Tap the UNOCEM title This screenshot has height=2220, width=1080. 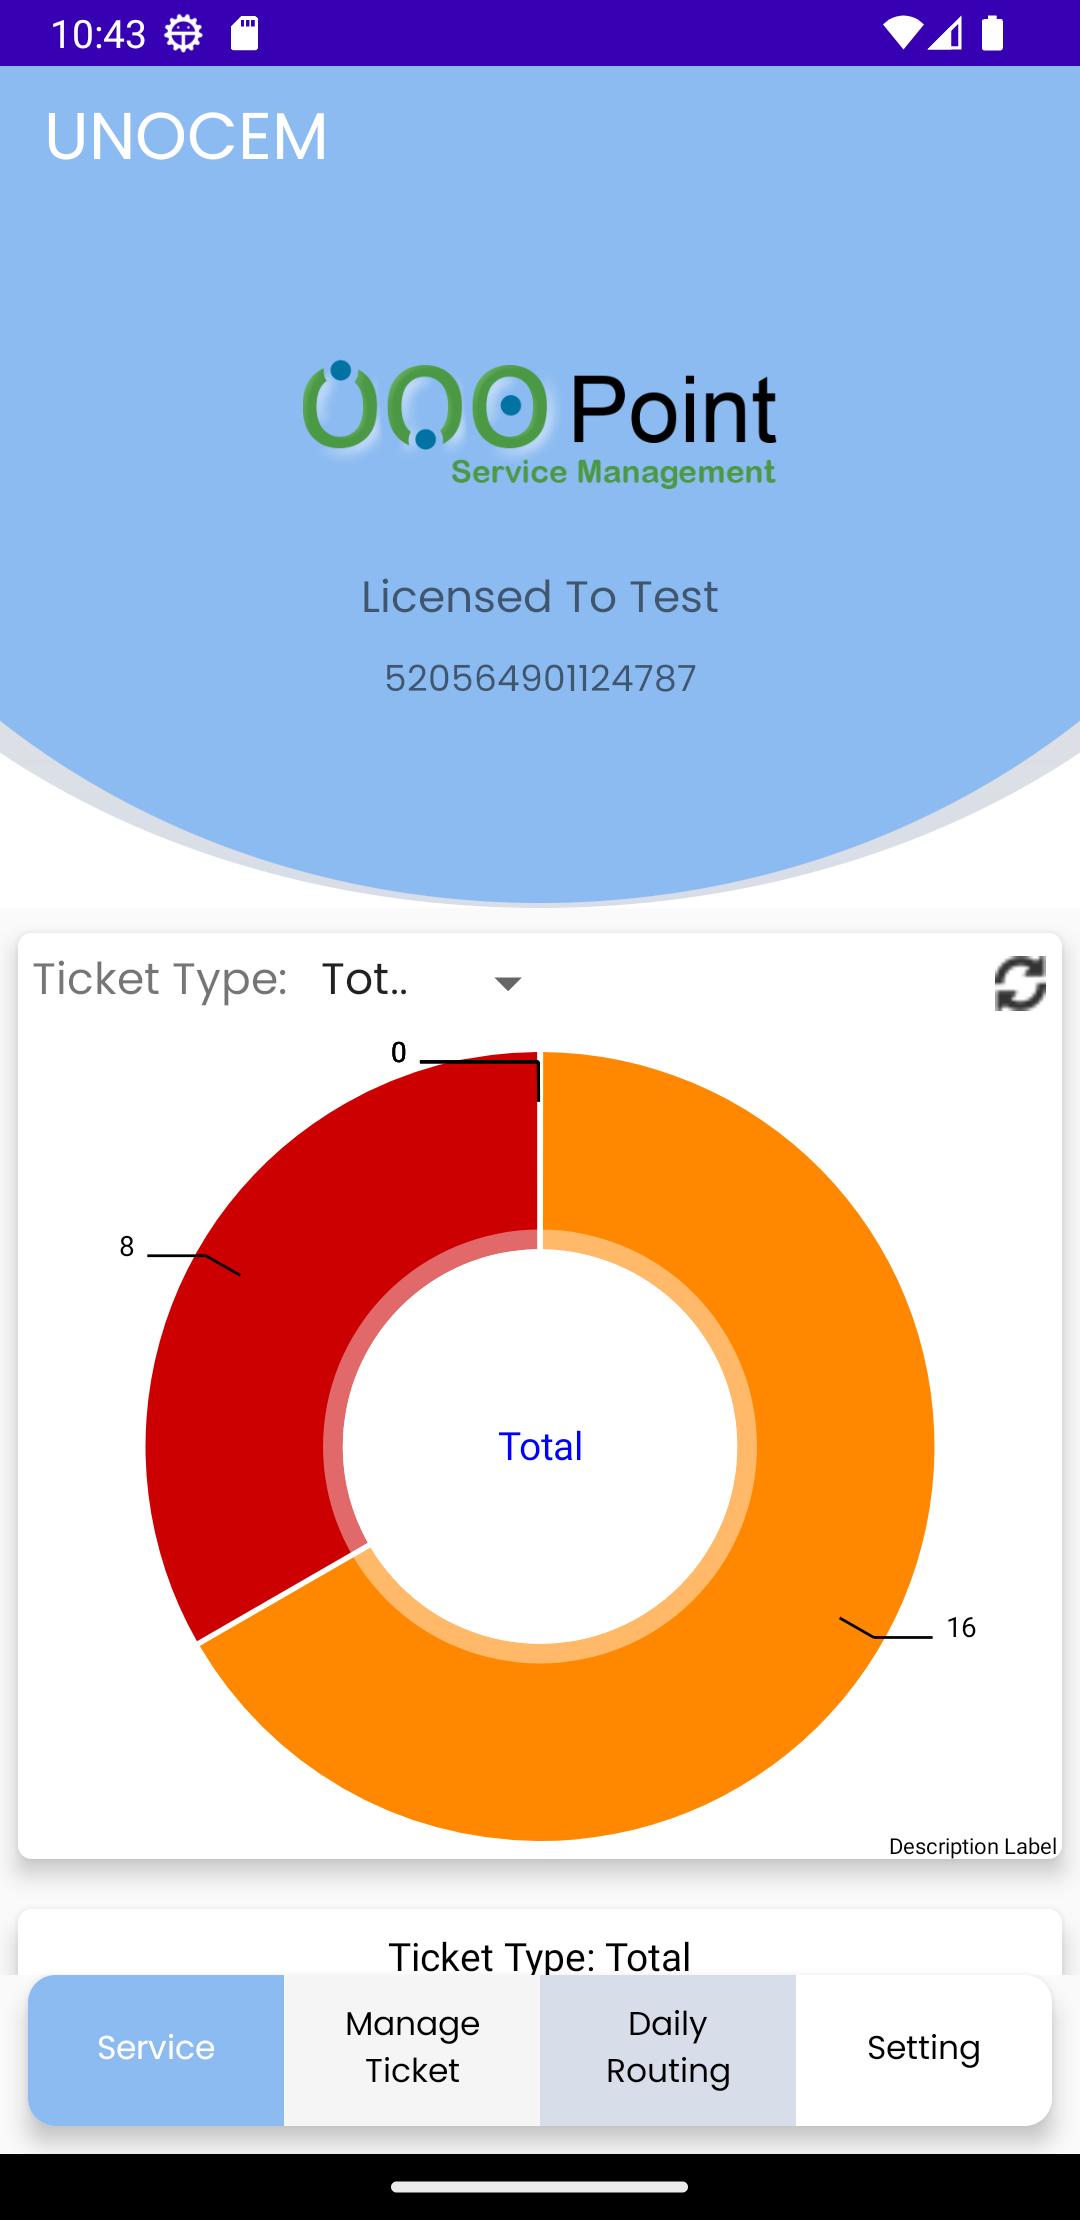point(186,136)
